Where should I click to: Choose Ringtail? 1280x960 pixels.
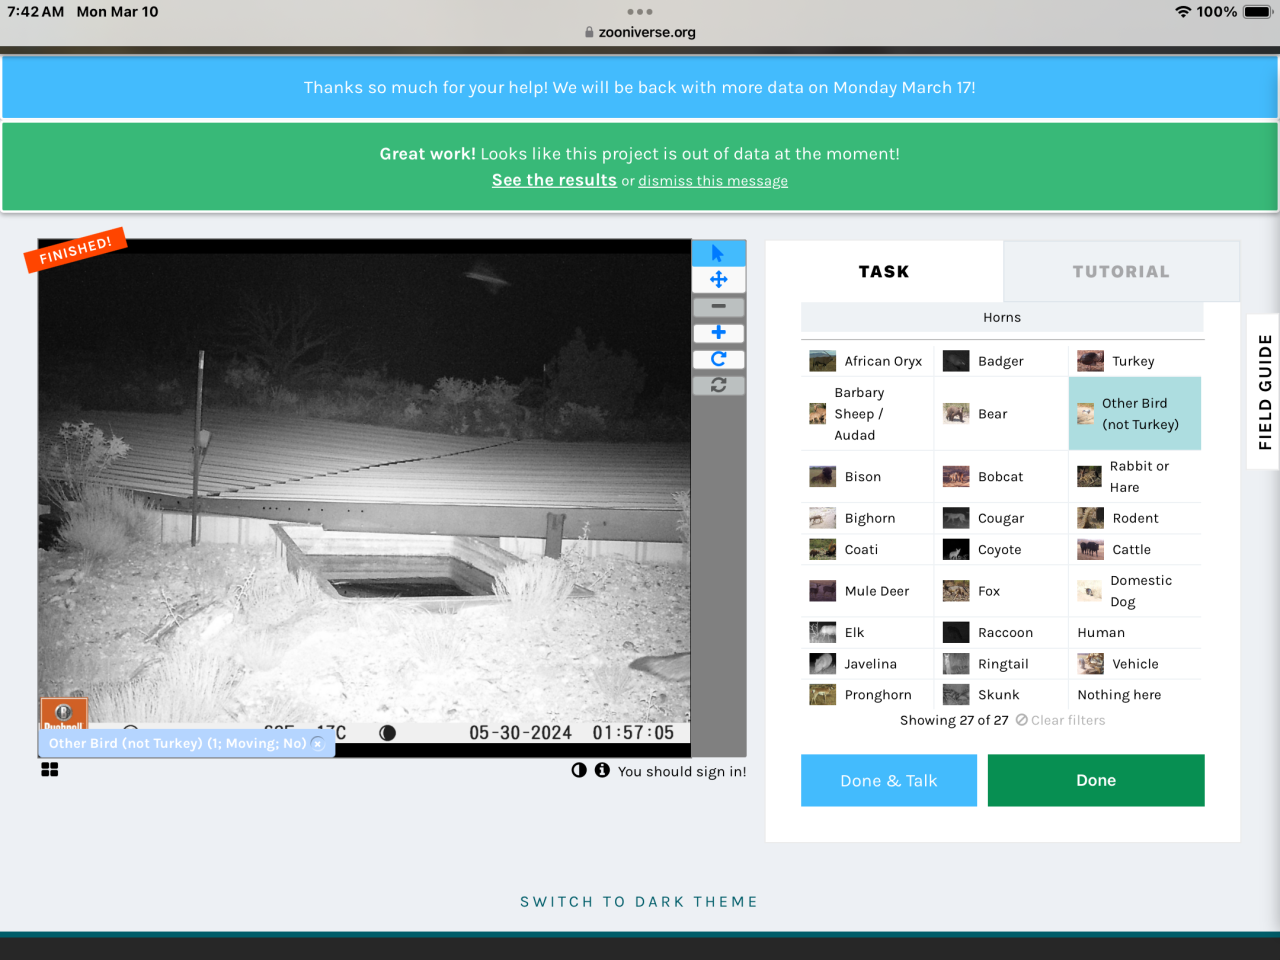(x=1001, y=663)
